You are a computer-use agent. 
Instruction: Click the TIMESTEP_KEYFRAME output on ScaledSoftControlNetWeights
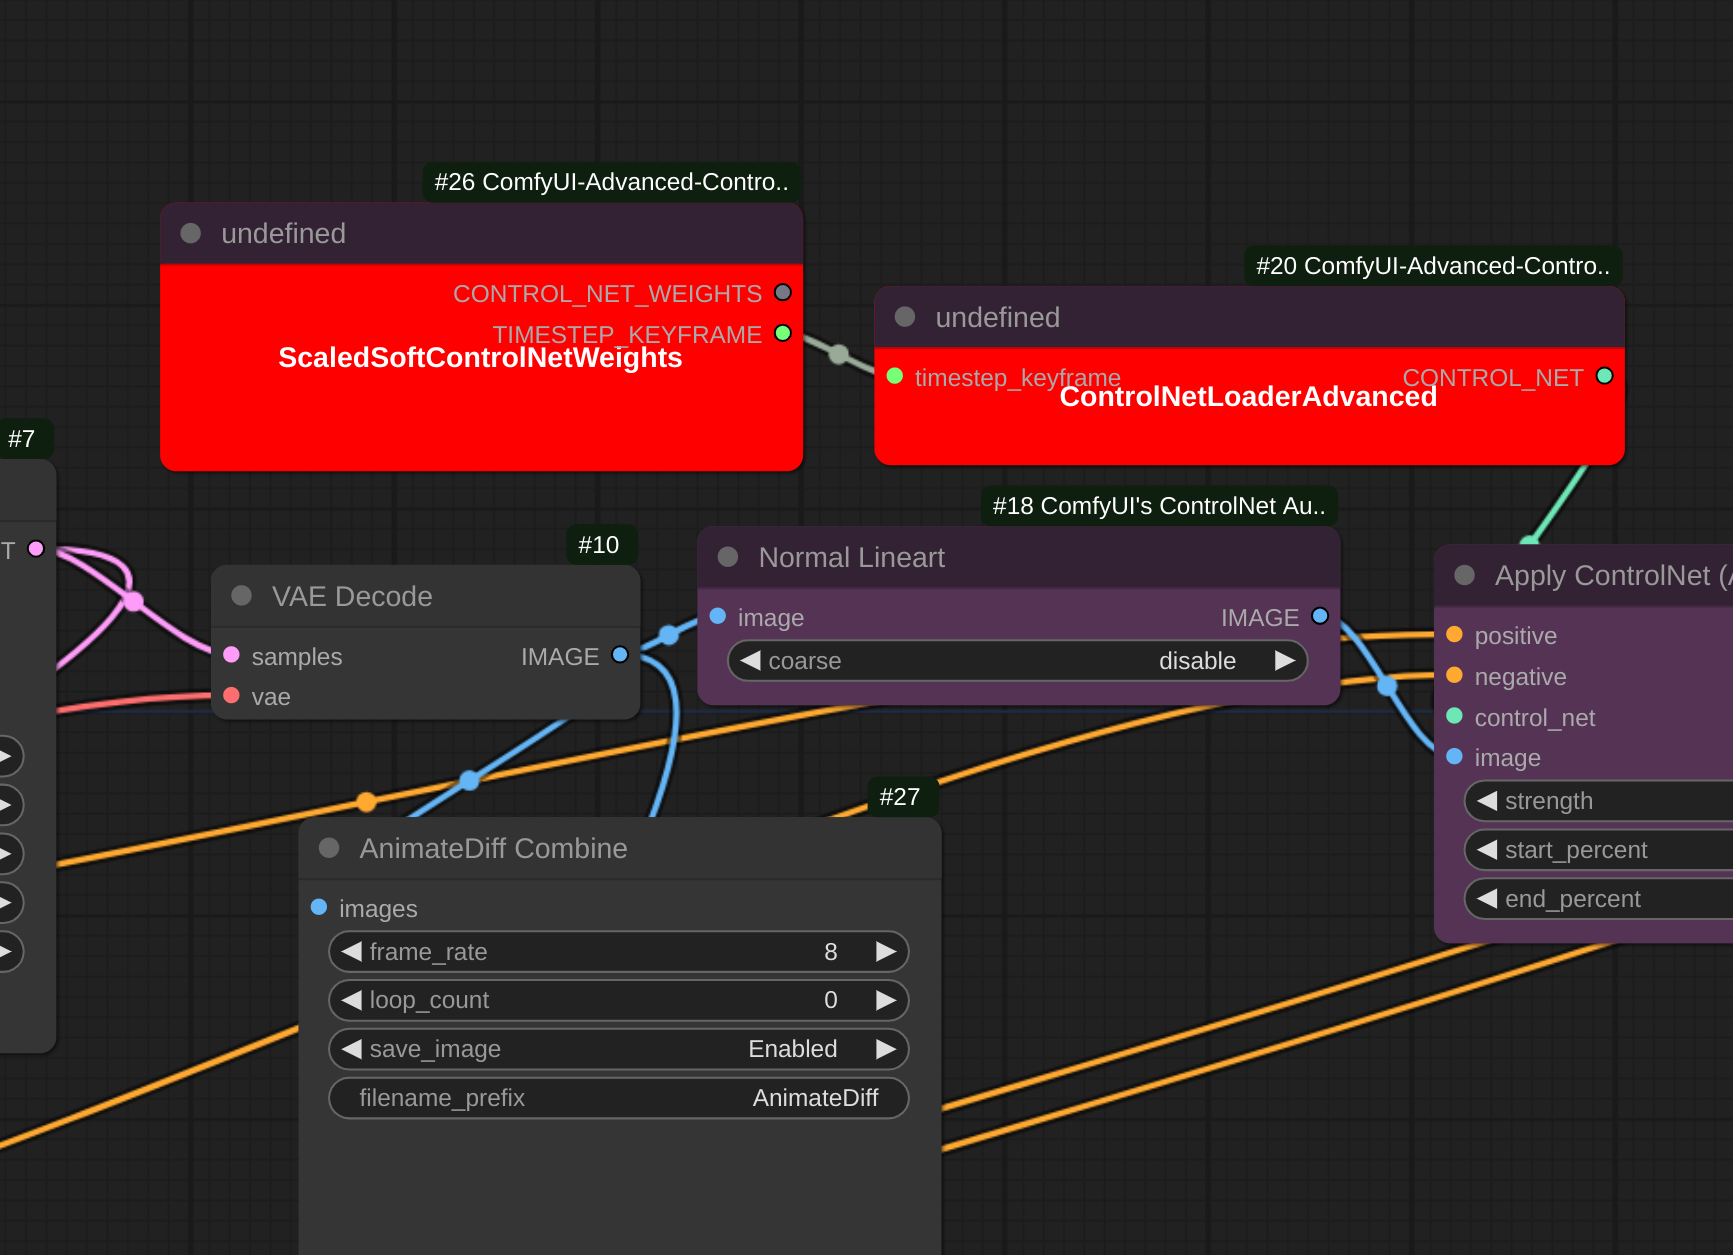pyautogui.click(x=782, y=334)
